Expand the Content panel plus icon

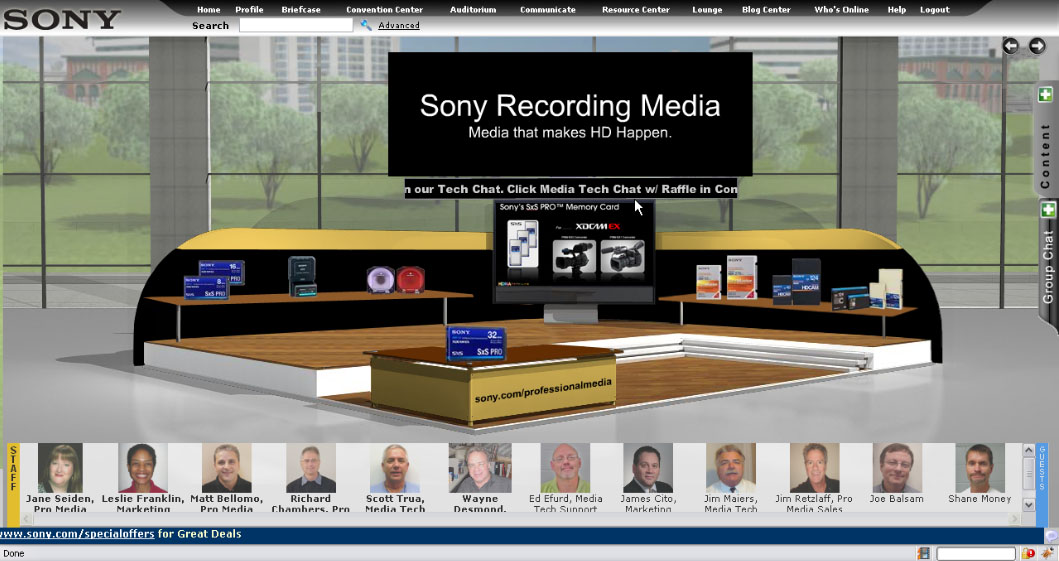click(1045, 95)
